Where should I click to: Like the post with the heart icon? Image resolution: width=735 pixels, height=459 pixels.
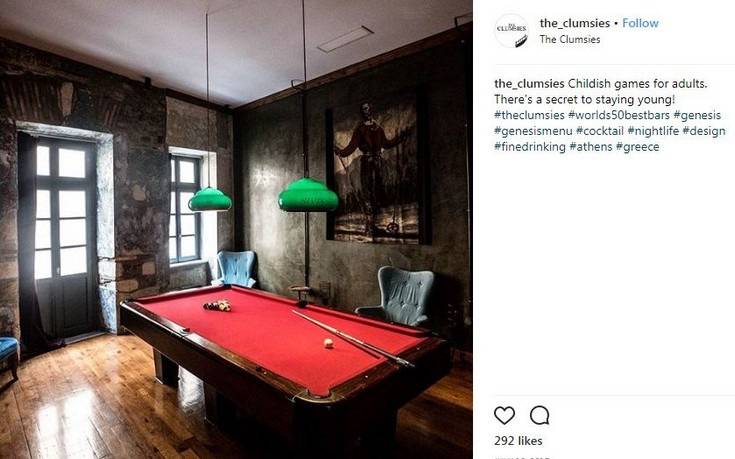click(x=504, y=415)
